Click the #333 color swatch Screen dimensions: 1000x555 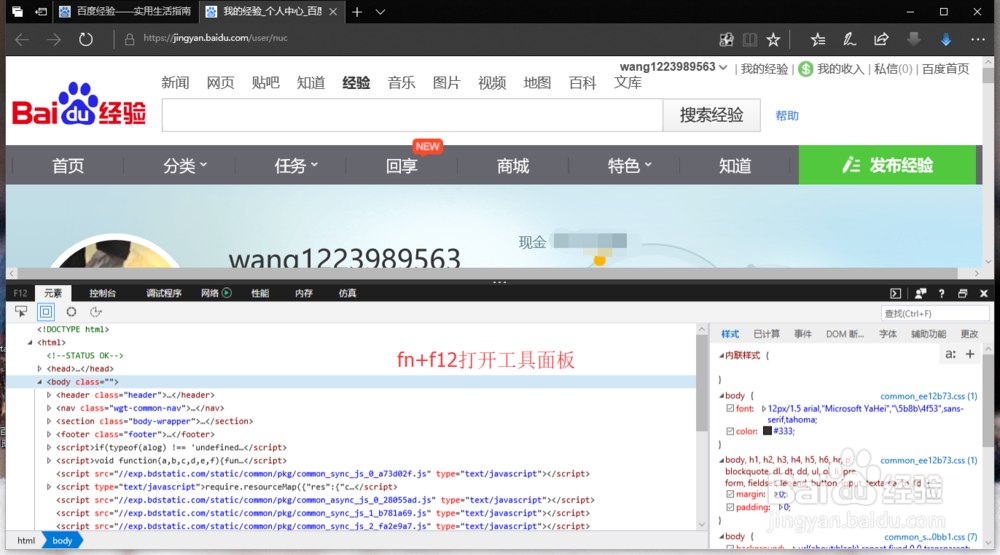pos(767,431)
